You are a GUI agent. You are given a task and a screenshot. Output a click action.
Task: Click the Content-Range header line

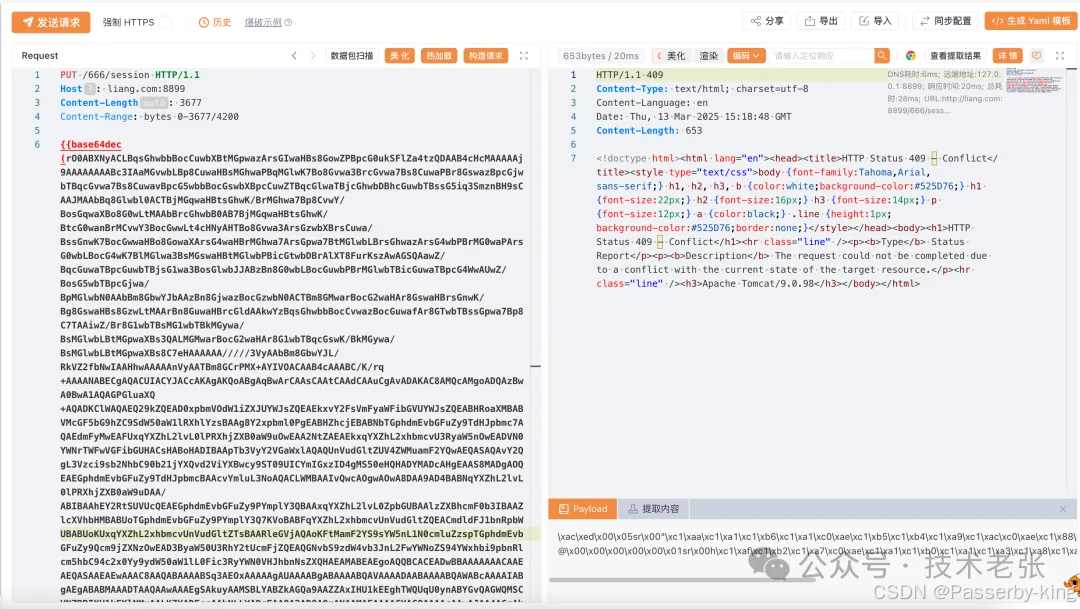coord(149,116)
